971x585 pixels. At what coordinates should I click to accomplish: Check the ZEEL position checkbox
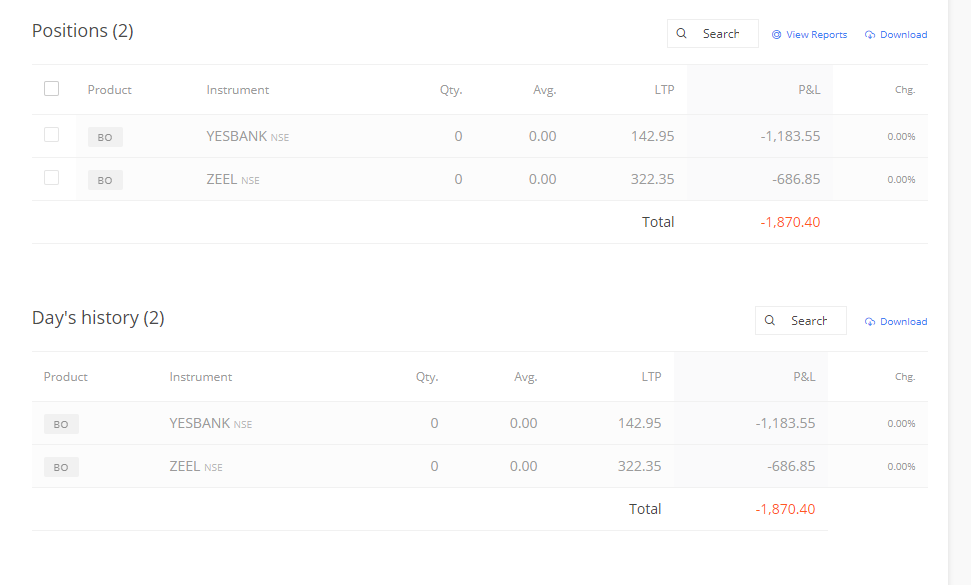[x=51, y=178]
